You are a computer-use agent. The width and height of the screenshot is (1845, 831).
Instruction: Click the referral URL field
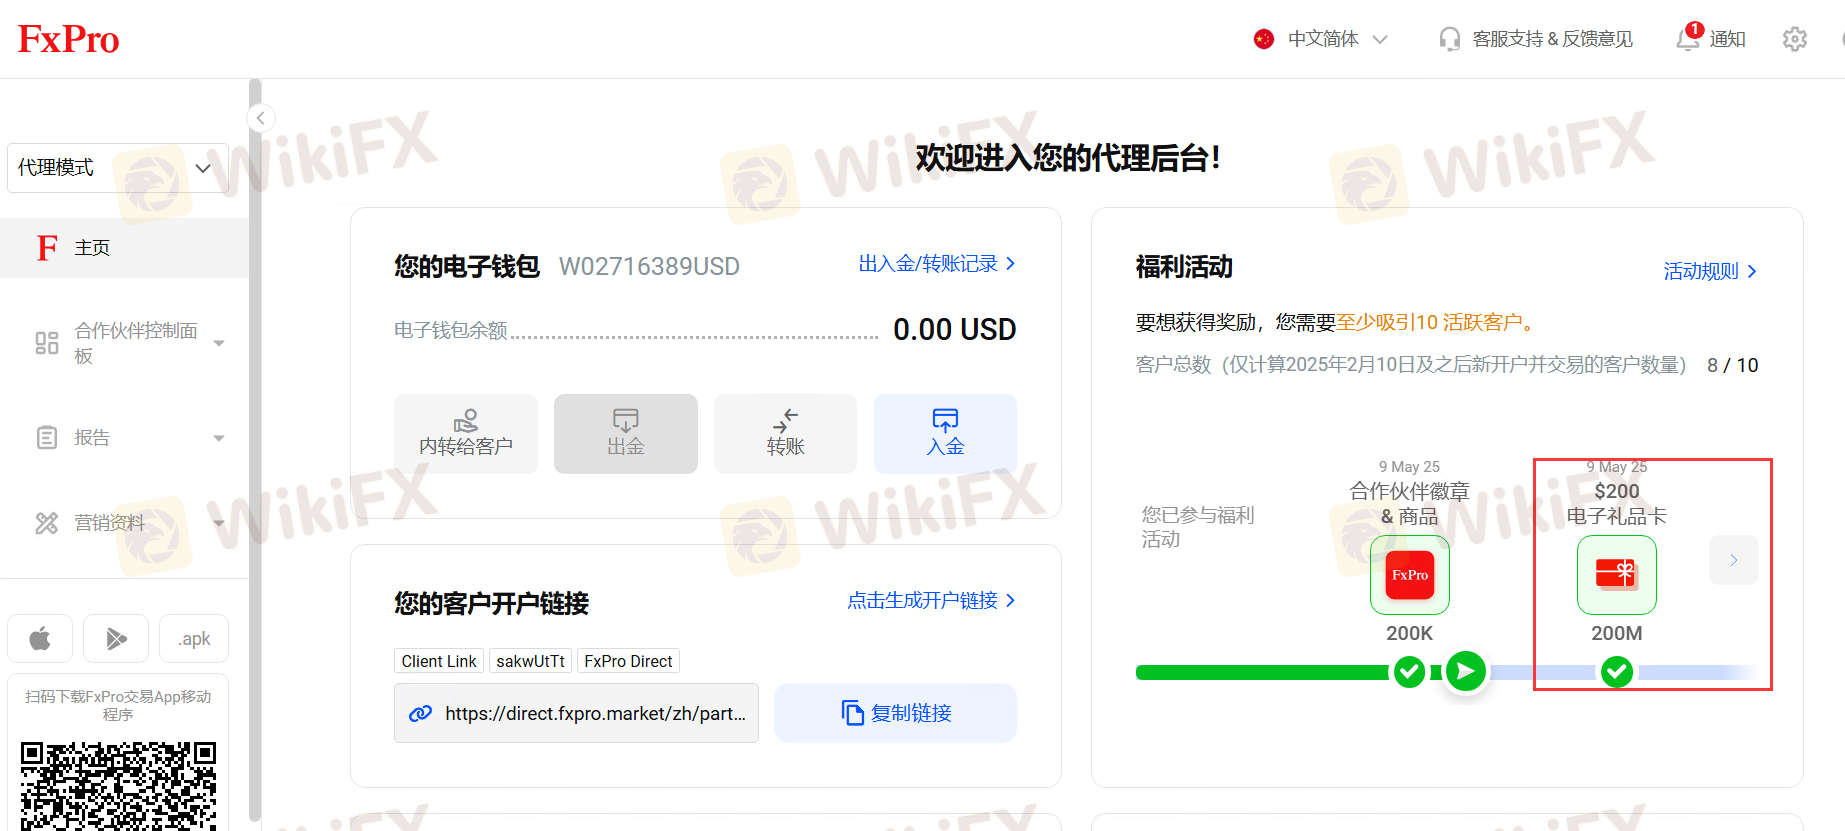(x=576, y=713)
